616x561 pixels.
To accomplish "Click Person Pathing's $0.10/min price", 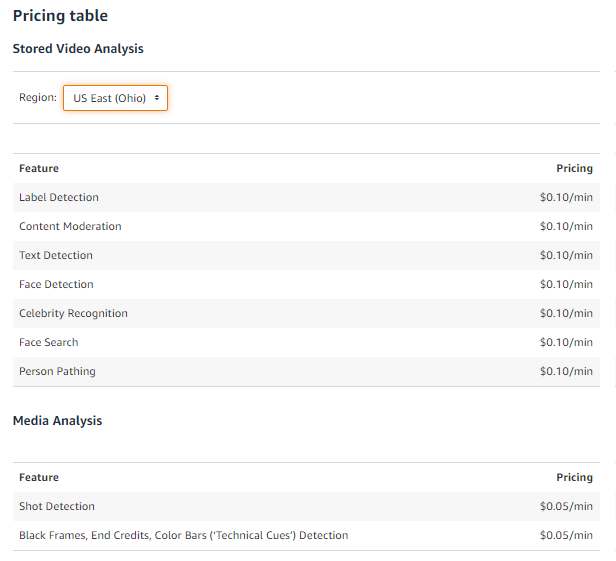I will (566, 371).
